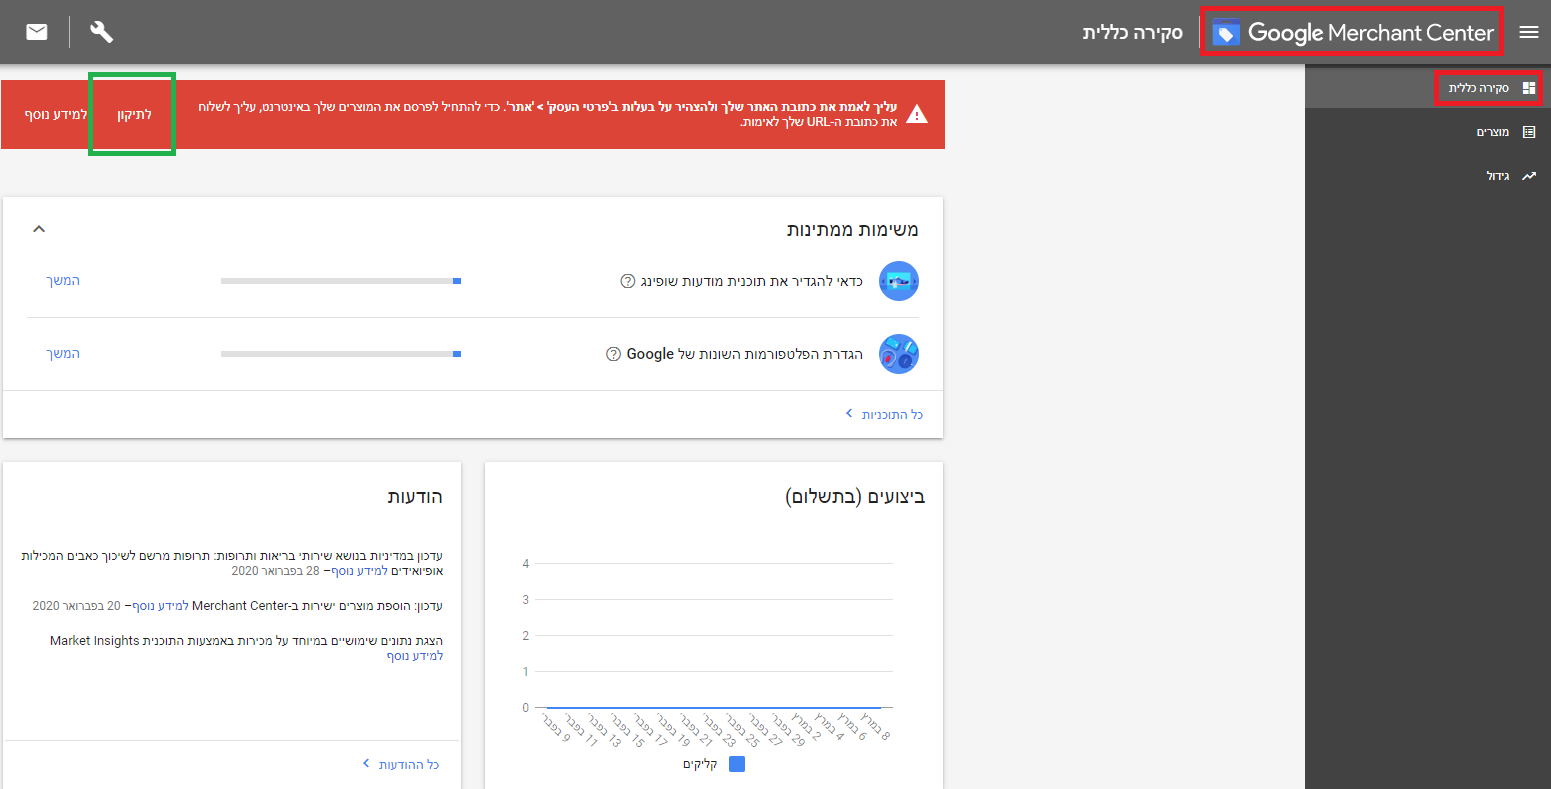Click the task text הגדרת הפלטפורמות השונות של Google

click(x=745, y=354)
